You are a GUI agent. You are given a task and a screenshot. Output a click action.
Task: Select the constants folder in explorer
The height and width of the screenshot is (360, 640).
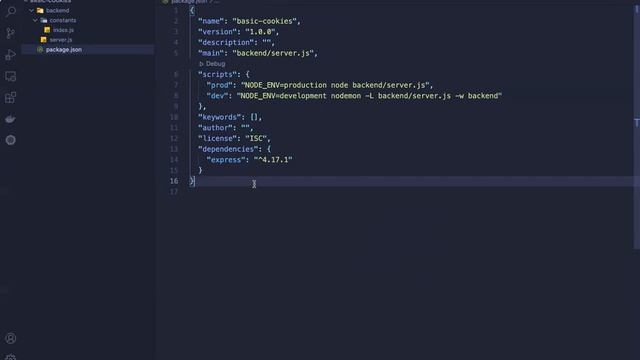[x=63, y=20]
